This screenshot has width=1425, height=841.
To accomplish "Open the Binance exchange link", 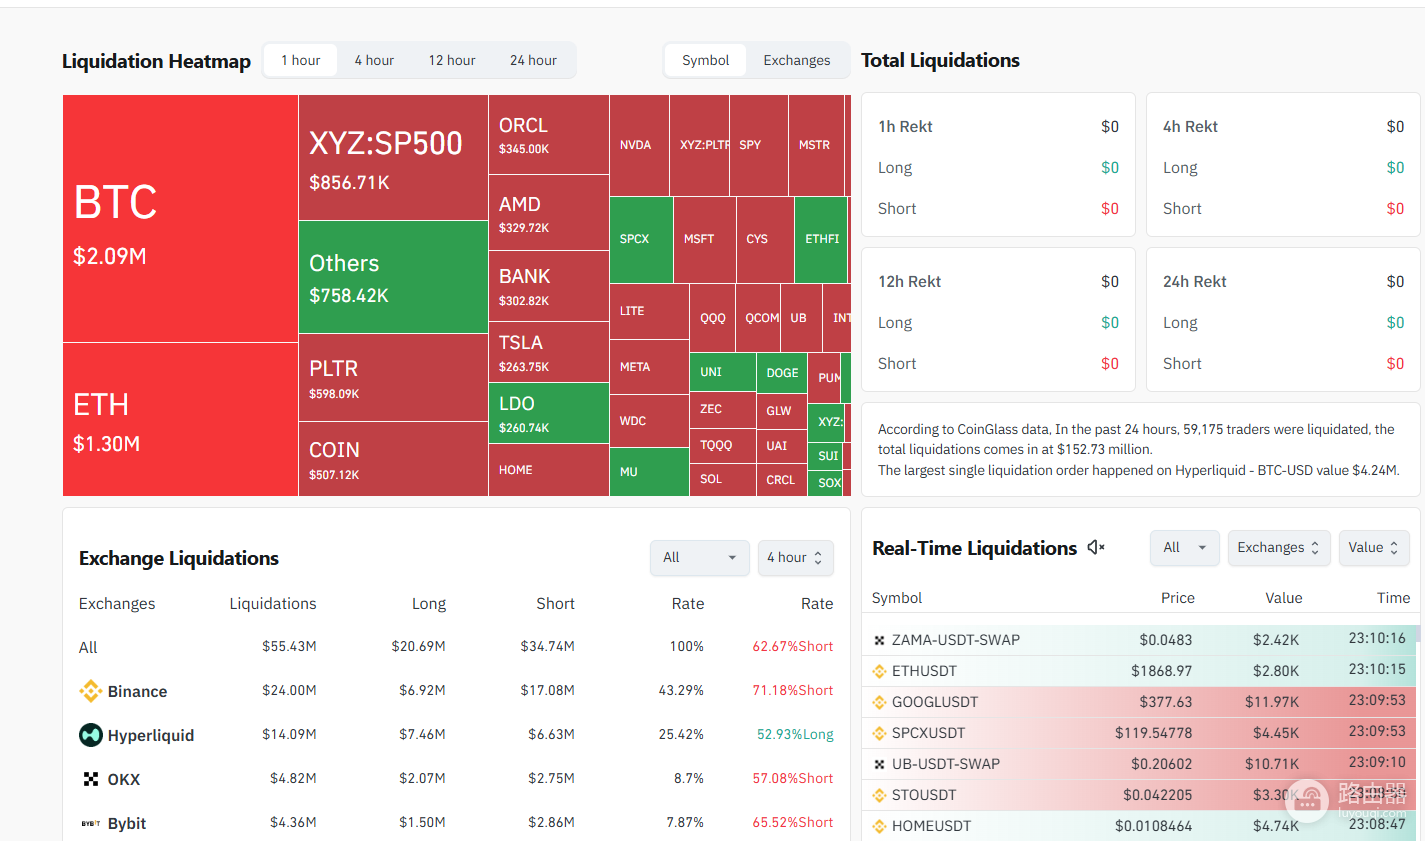I will click(137, 692).
